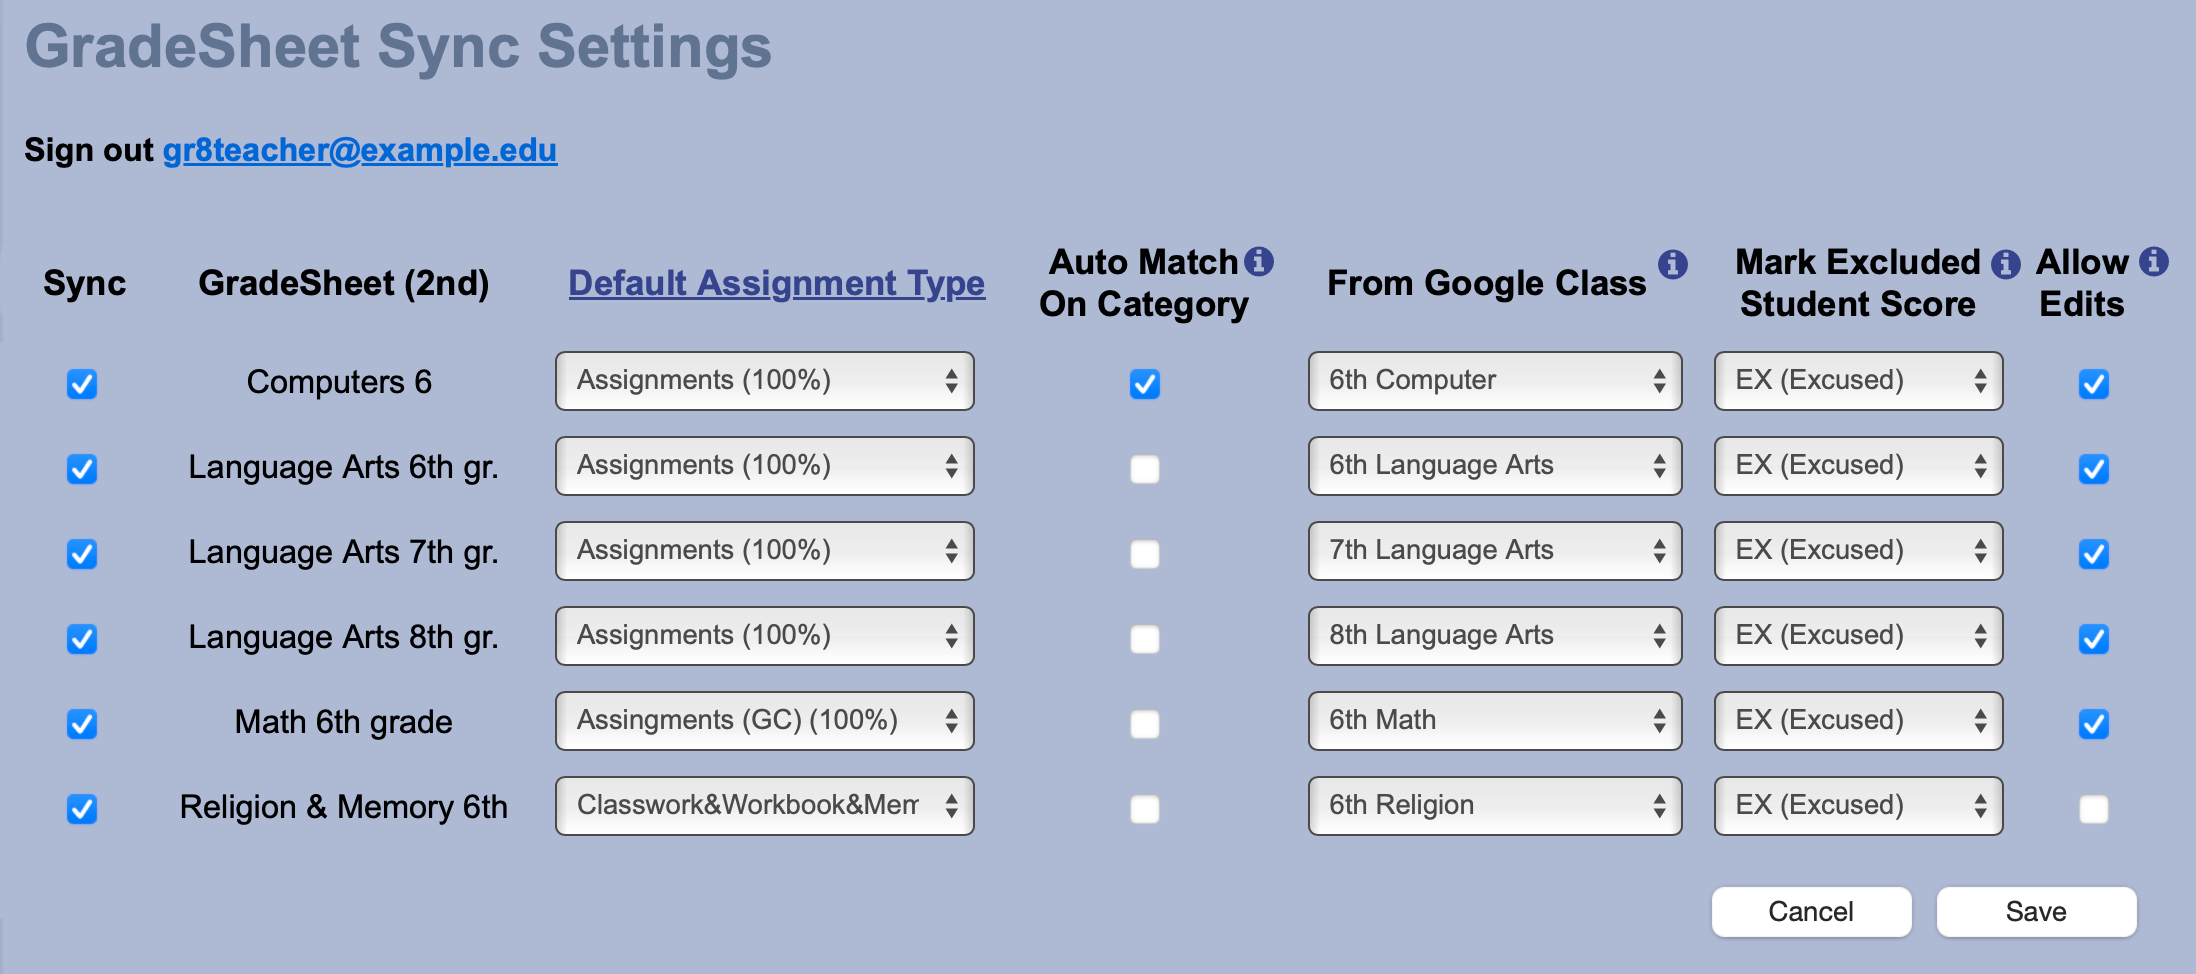Enable Allow Edits for Religion & Memory 6th

point(2093,808)
